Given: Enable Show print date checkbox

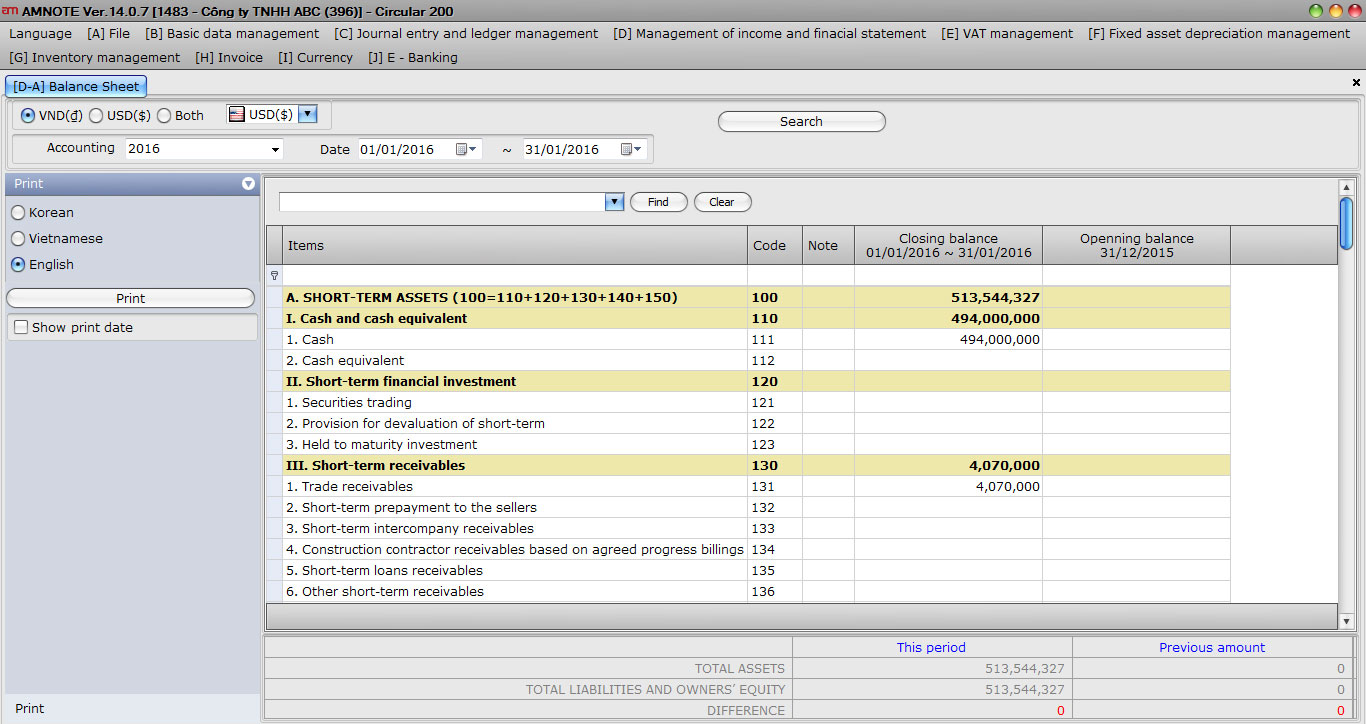Looking at the screenshot, I should [21, 327].
